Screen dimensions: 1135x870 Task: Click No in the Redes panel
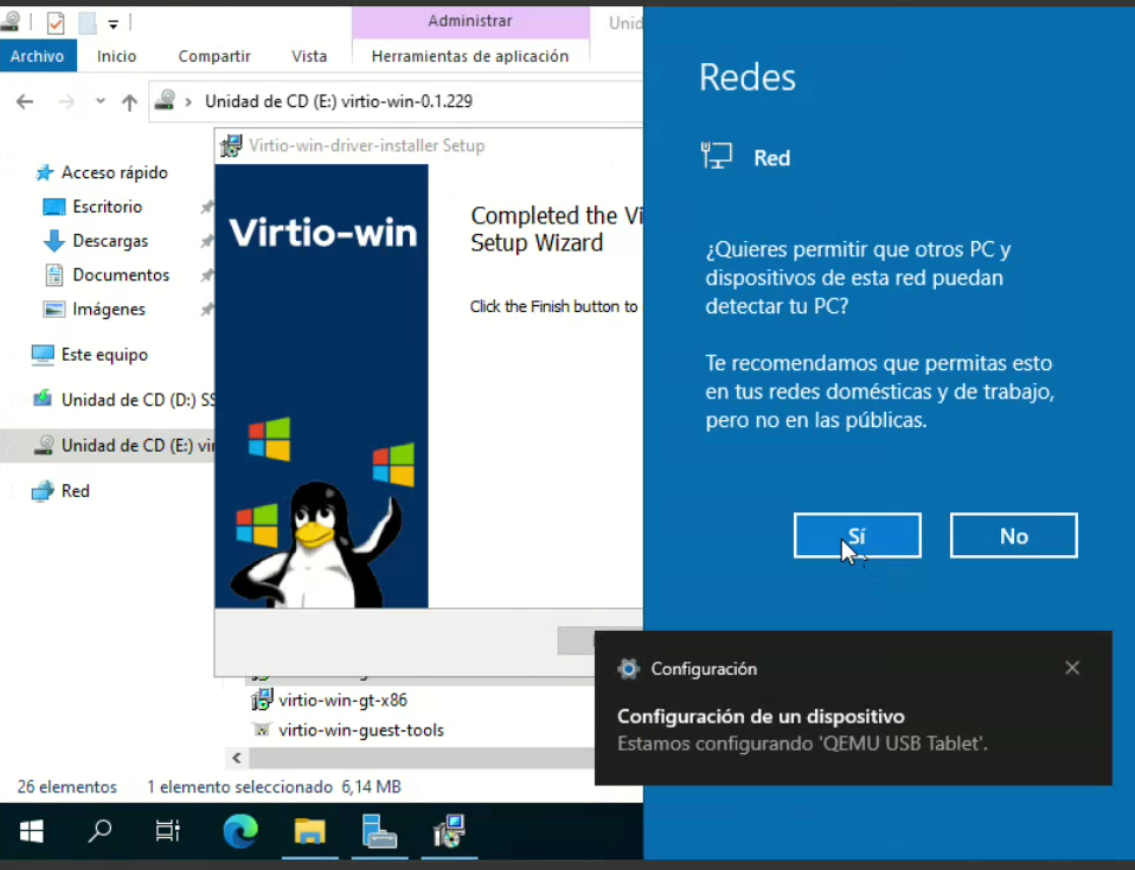pyautogui.click(x=1013, y=536)
